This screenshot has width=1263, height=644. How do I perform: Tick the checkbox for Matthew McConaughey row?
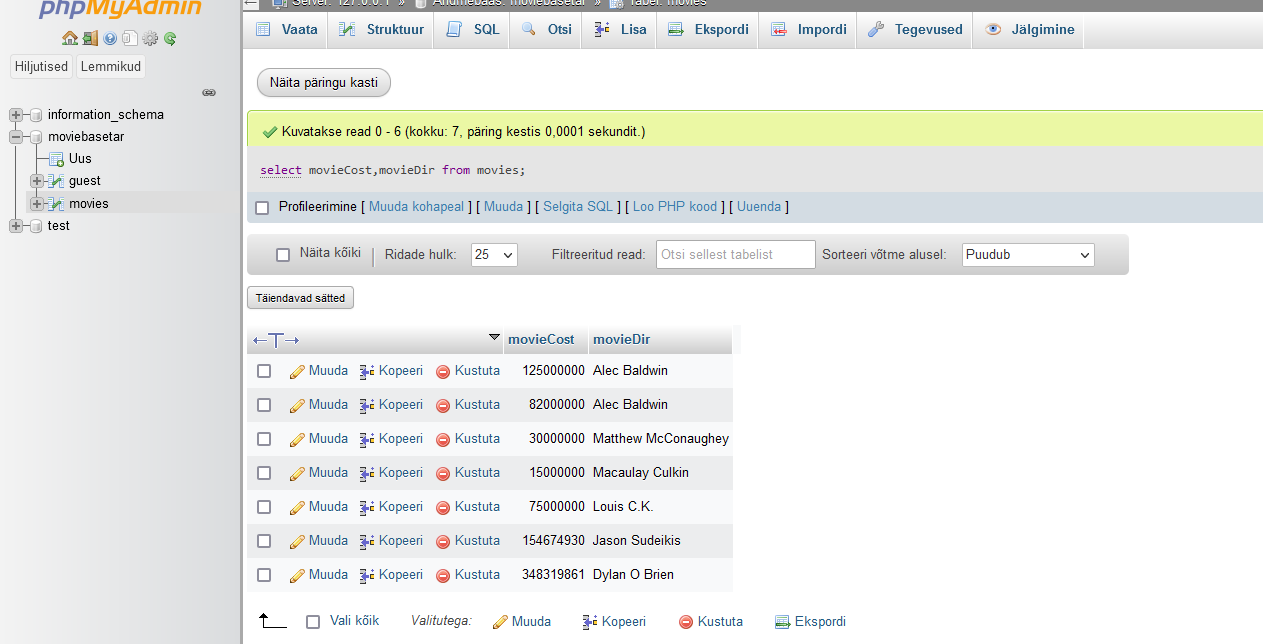tap(264, 439)
